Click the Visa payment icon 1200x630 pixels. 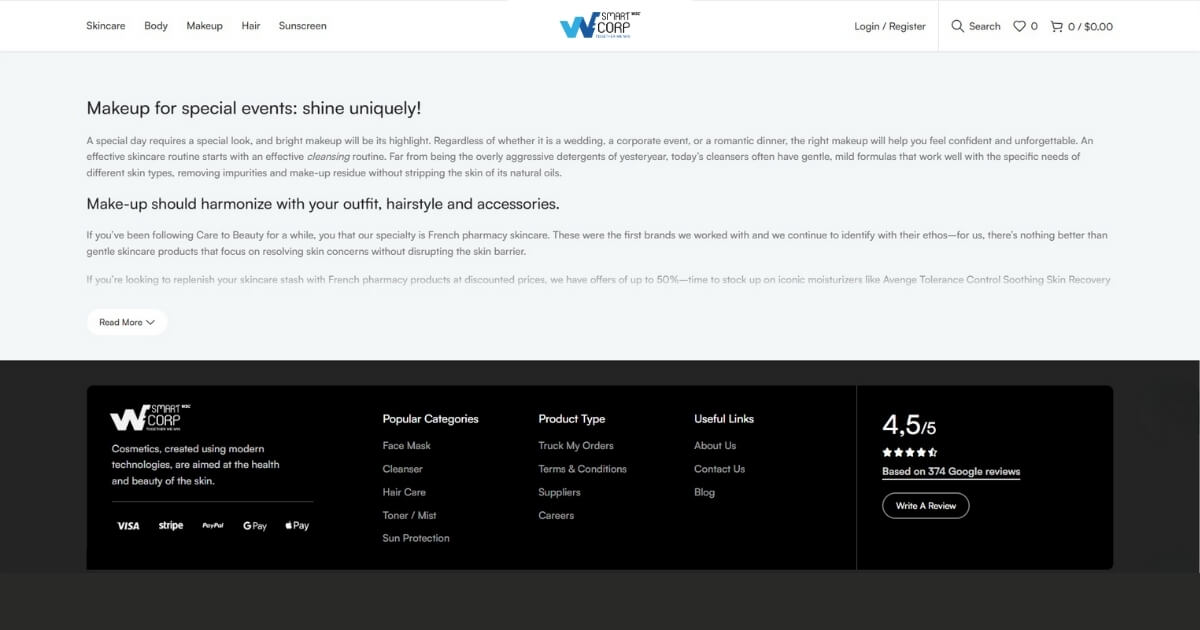[x=128, y=526]
